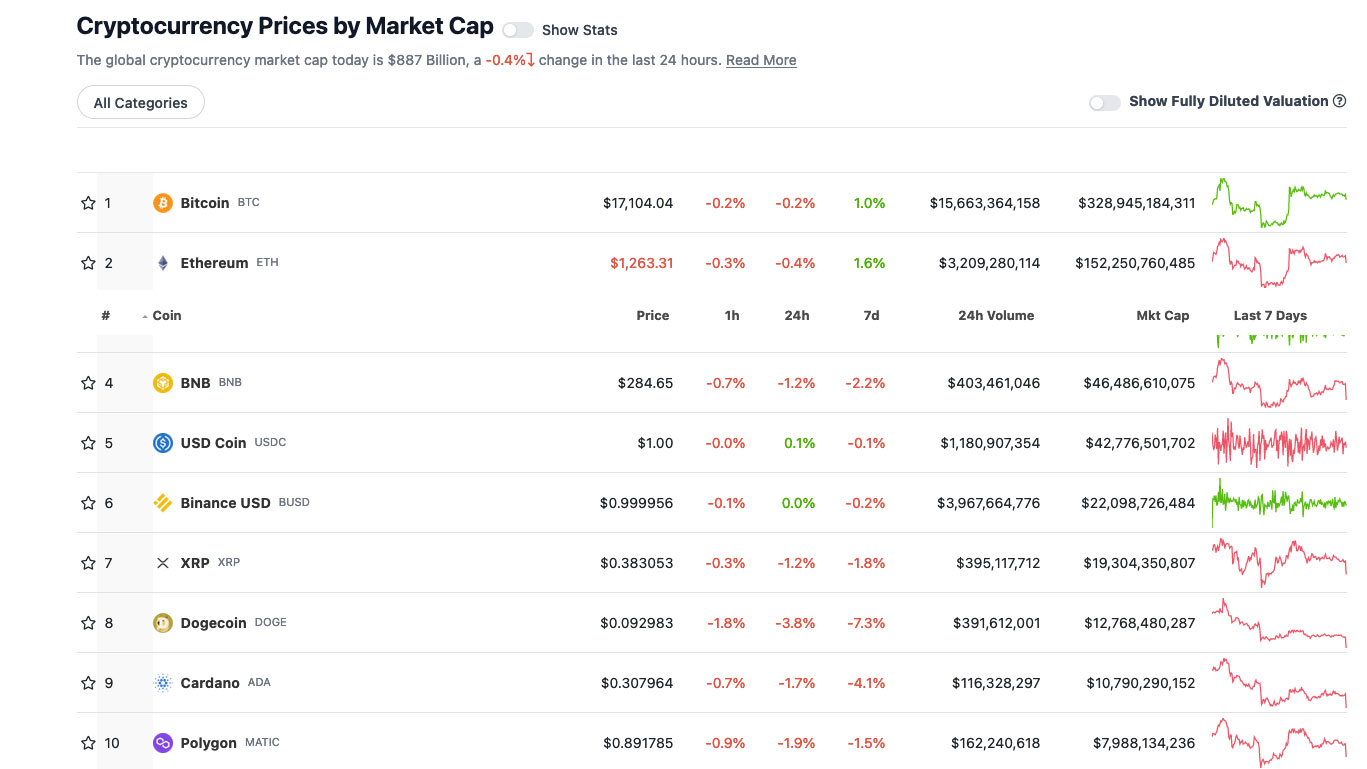1367x769 pixels.
Task: Open the Polygon coin page link
Action: [x=209, y=743]
